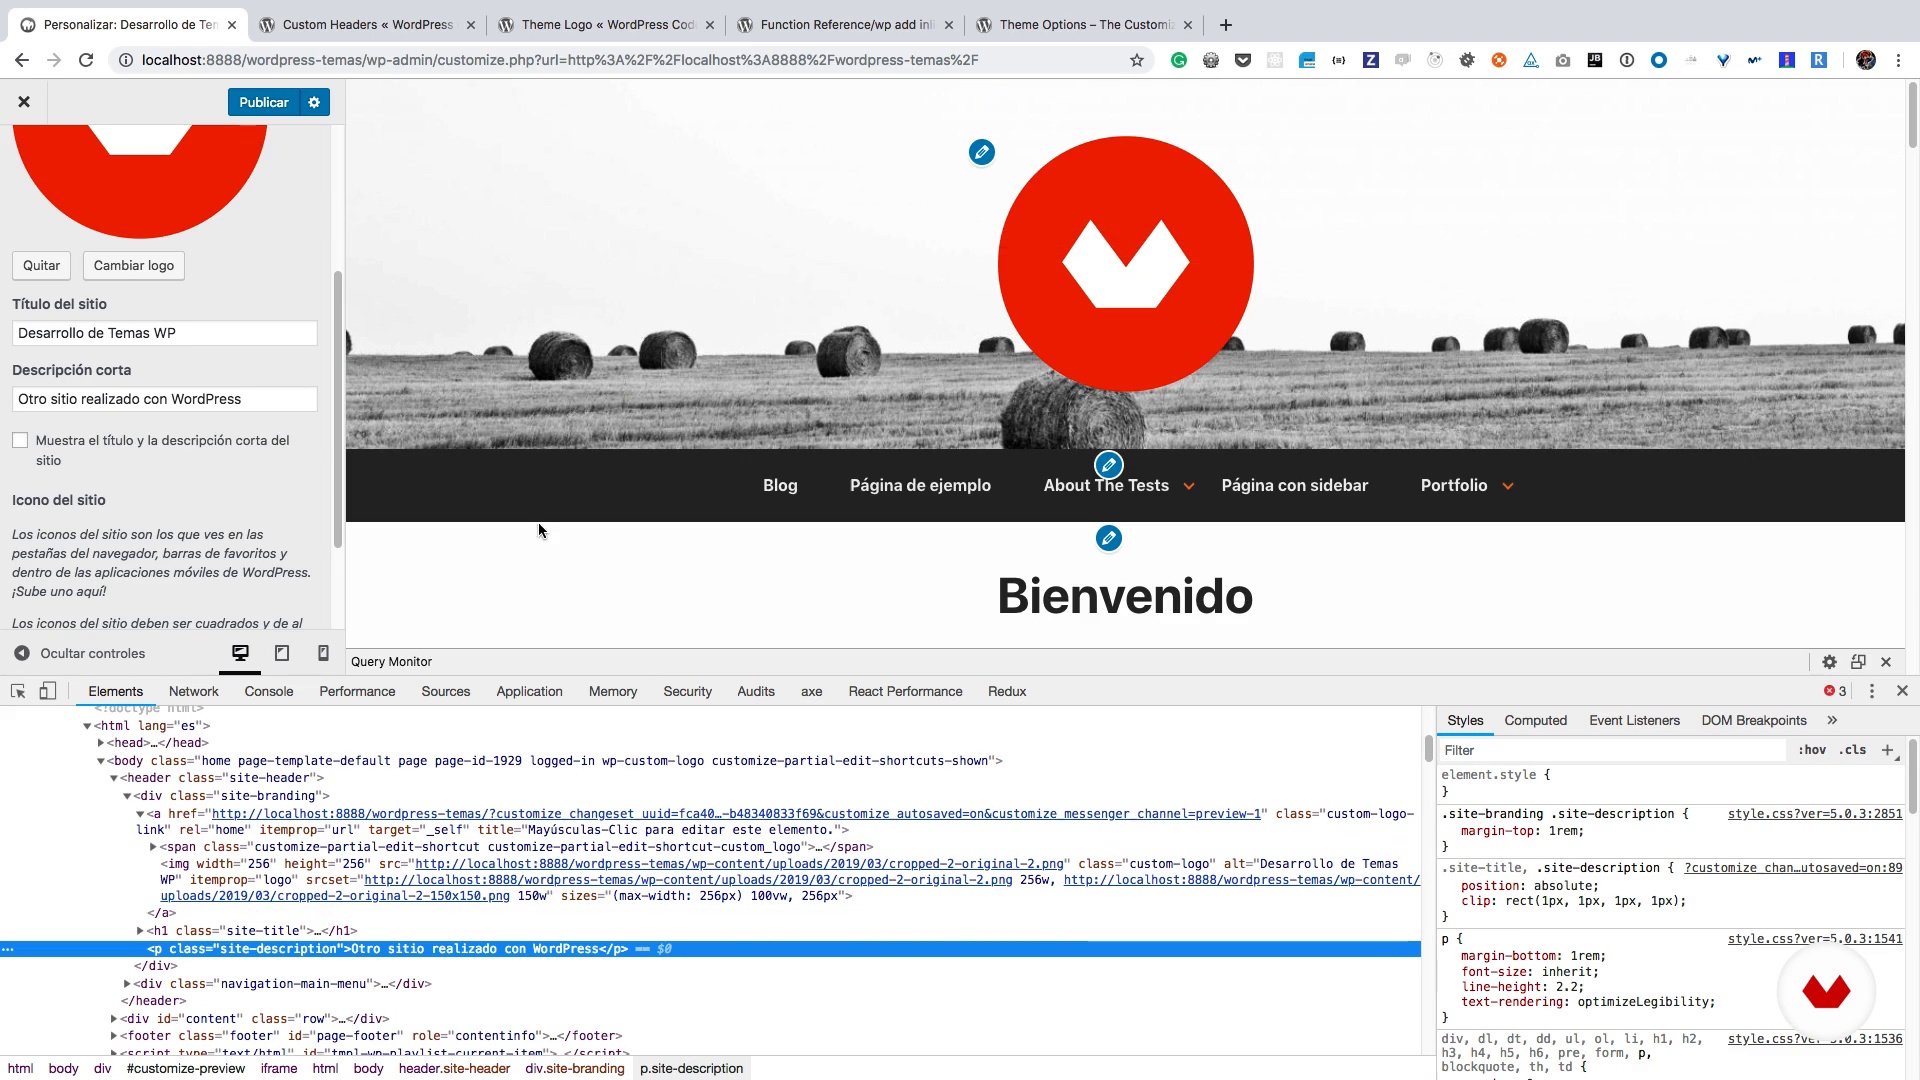Bookmark this page star icon
This screenshot has width=1920, height=1080.
click(x=1137, y=60)
